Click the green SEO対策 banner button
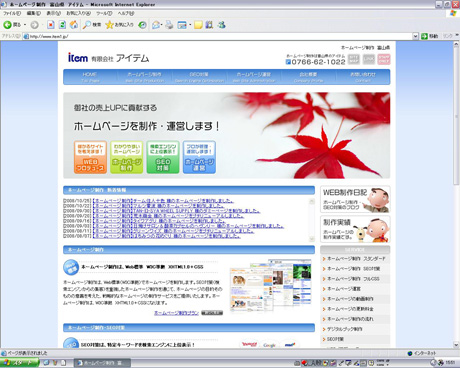The image size is (460, 368). coord(163,157)
